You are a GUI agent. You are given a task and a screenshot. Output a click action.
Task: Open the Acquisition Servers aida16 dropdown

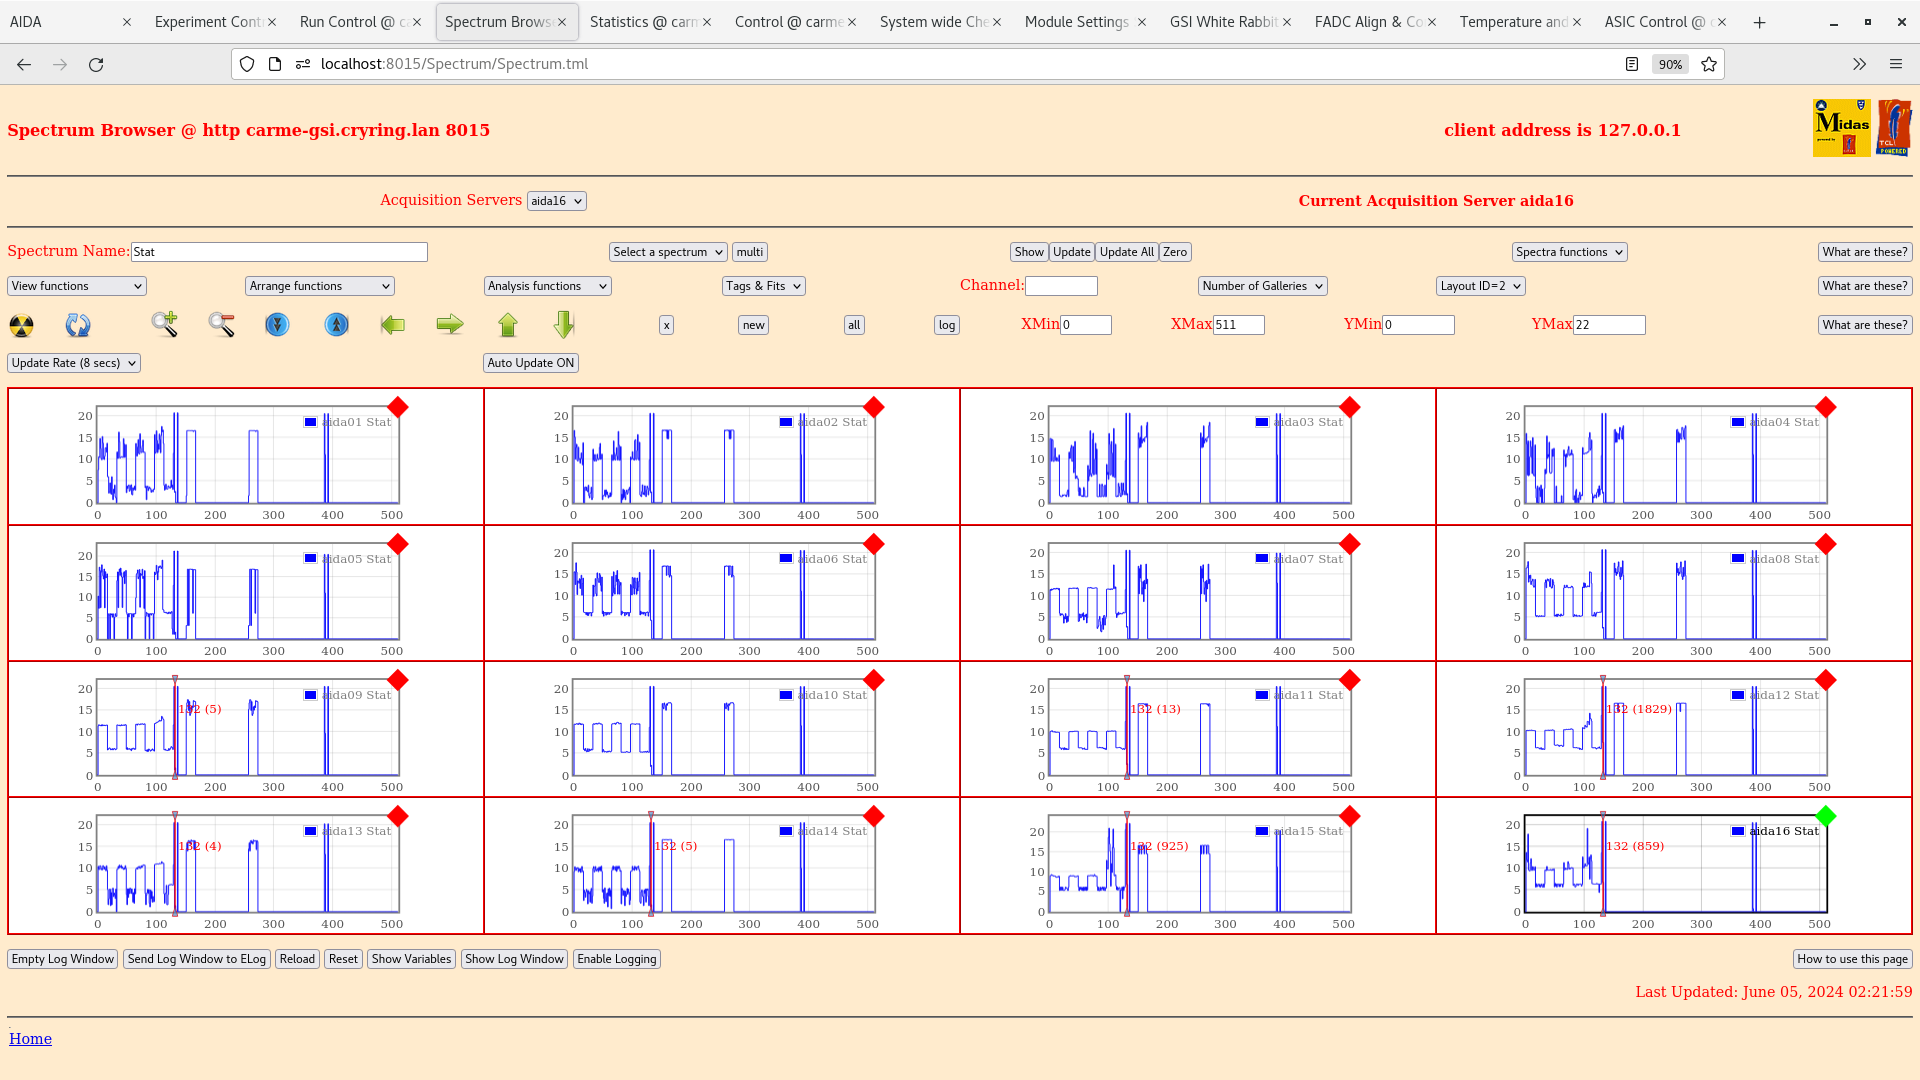(556, 201)
